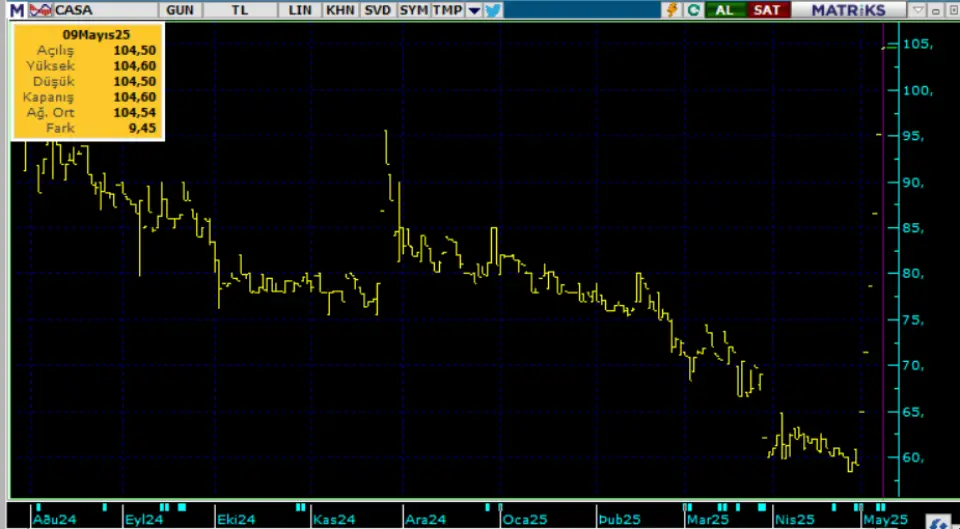Image resolution: width=960 pixels, height=529 pixels.
Task: Click the KHN toolbar button
Action: [340, 10]
